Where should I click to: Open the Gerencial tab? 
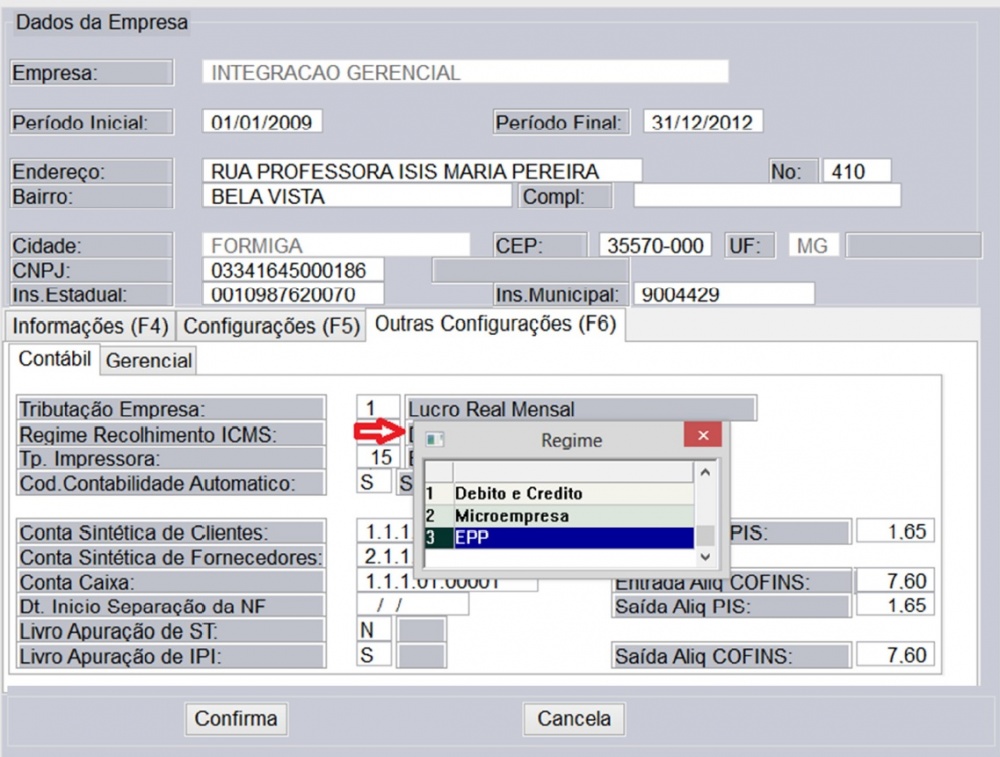[x=148, y=361]
